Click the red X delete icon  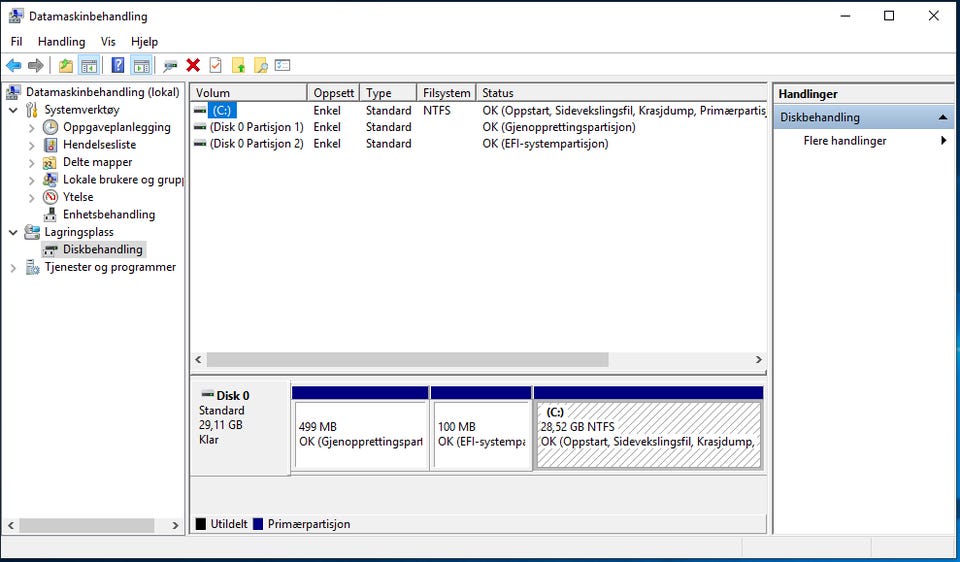tap(193, 66)
